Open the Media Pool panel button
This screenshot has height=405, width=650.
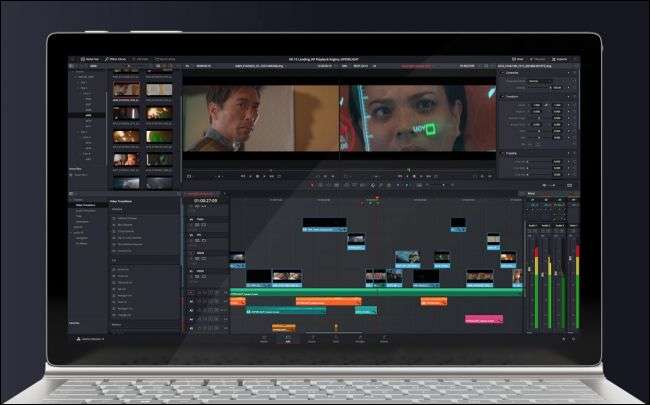[90, 59]
